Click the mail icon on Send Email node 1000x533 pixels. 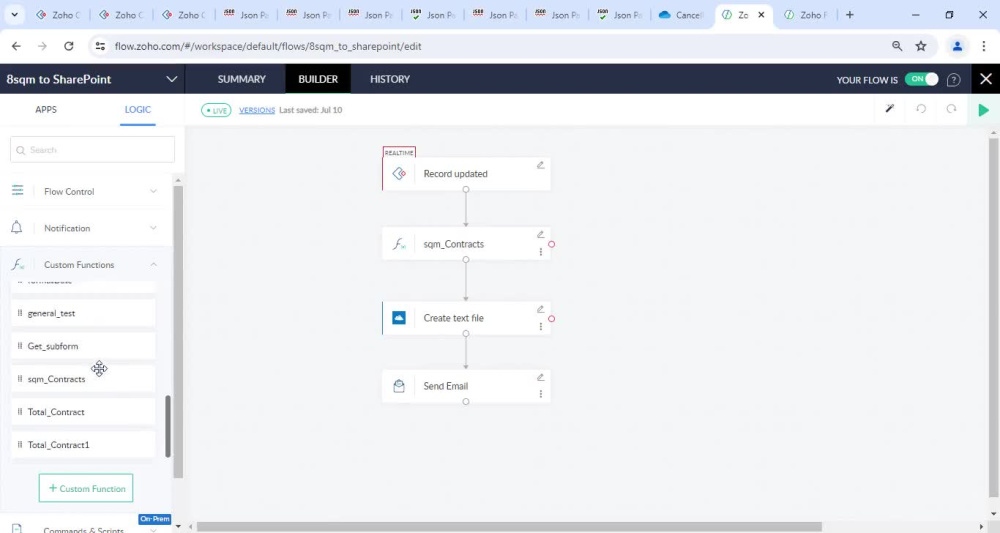(399, 386)
